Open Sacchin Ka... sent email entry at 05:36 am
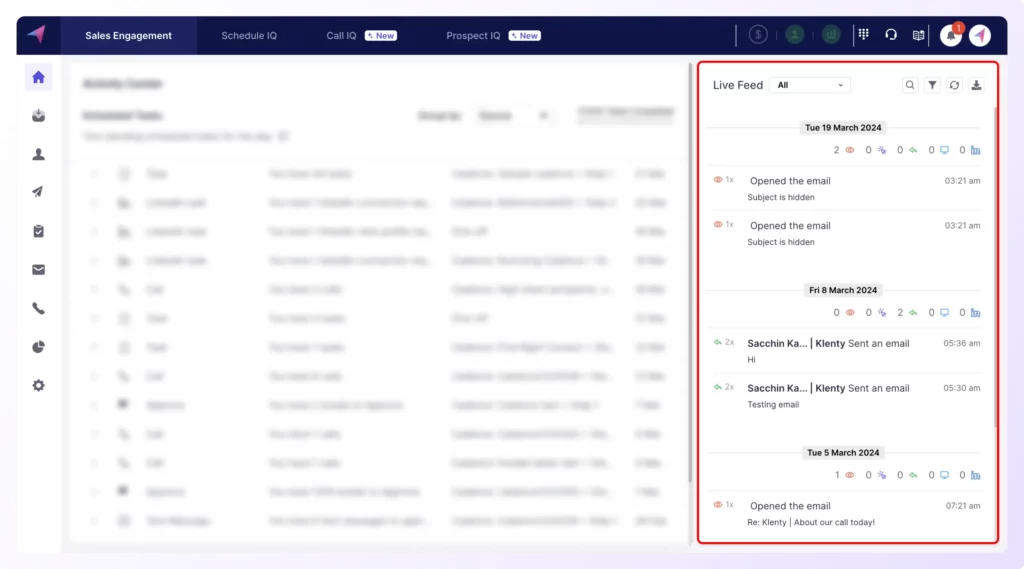Image resolution: width=1024 pixels, height=569 pixels. pyautogui.click(x=846, y=351)
